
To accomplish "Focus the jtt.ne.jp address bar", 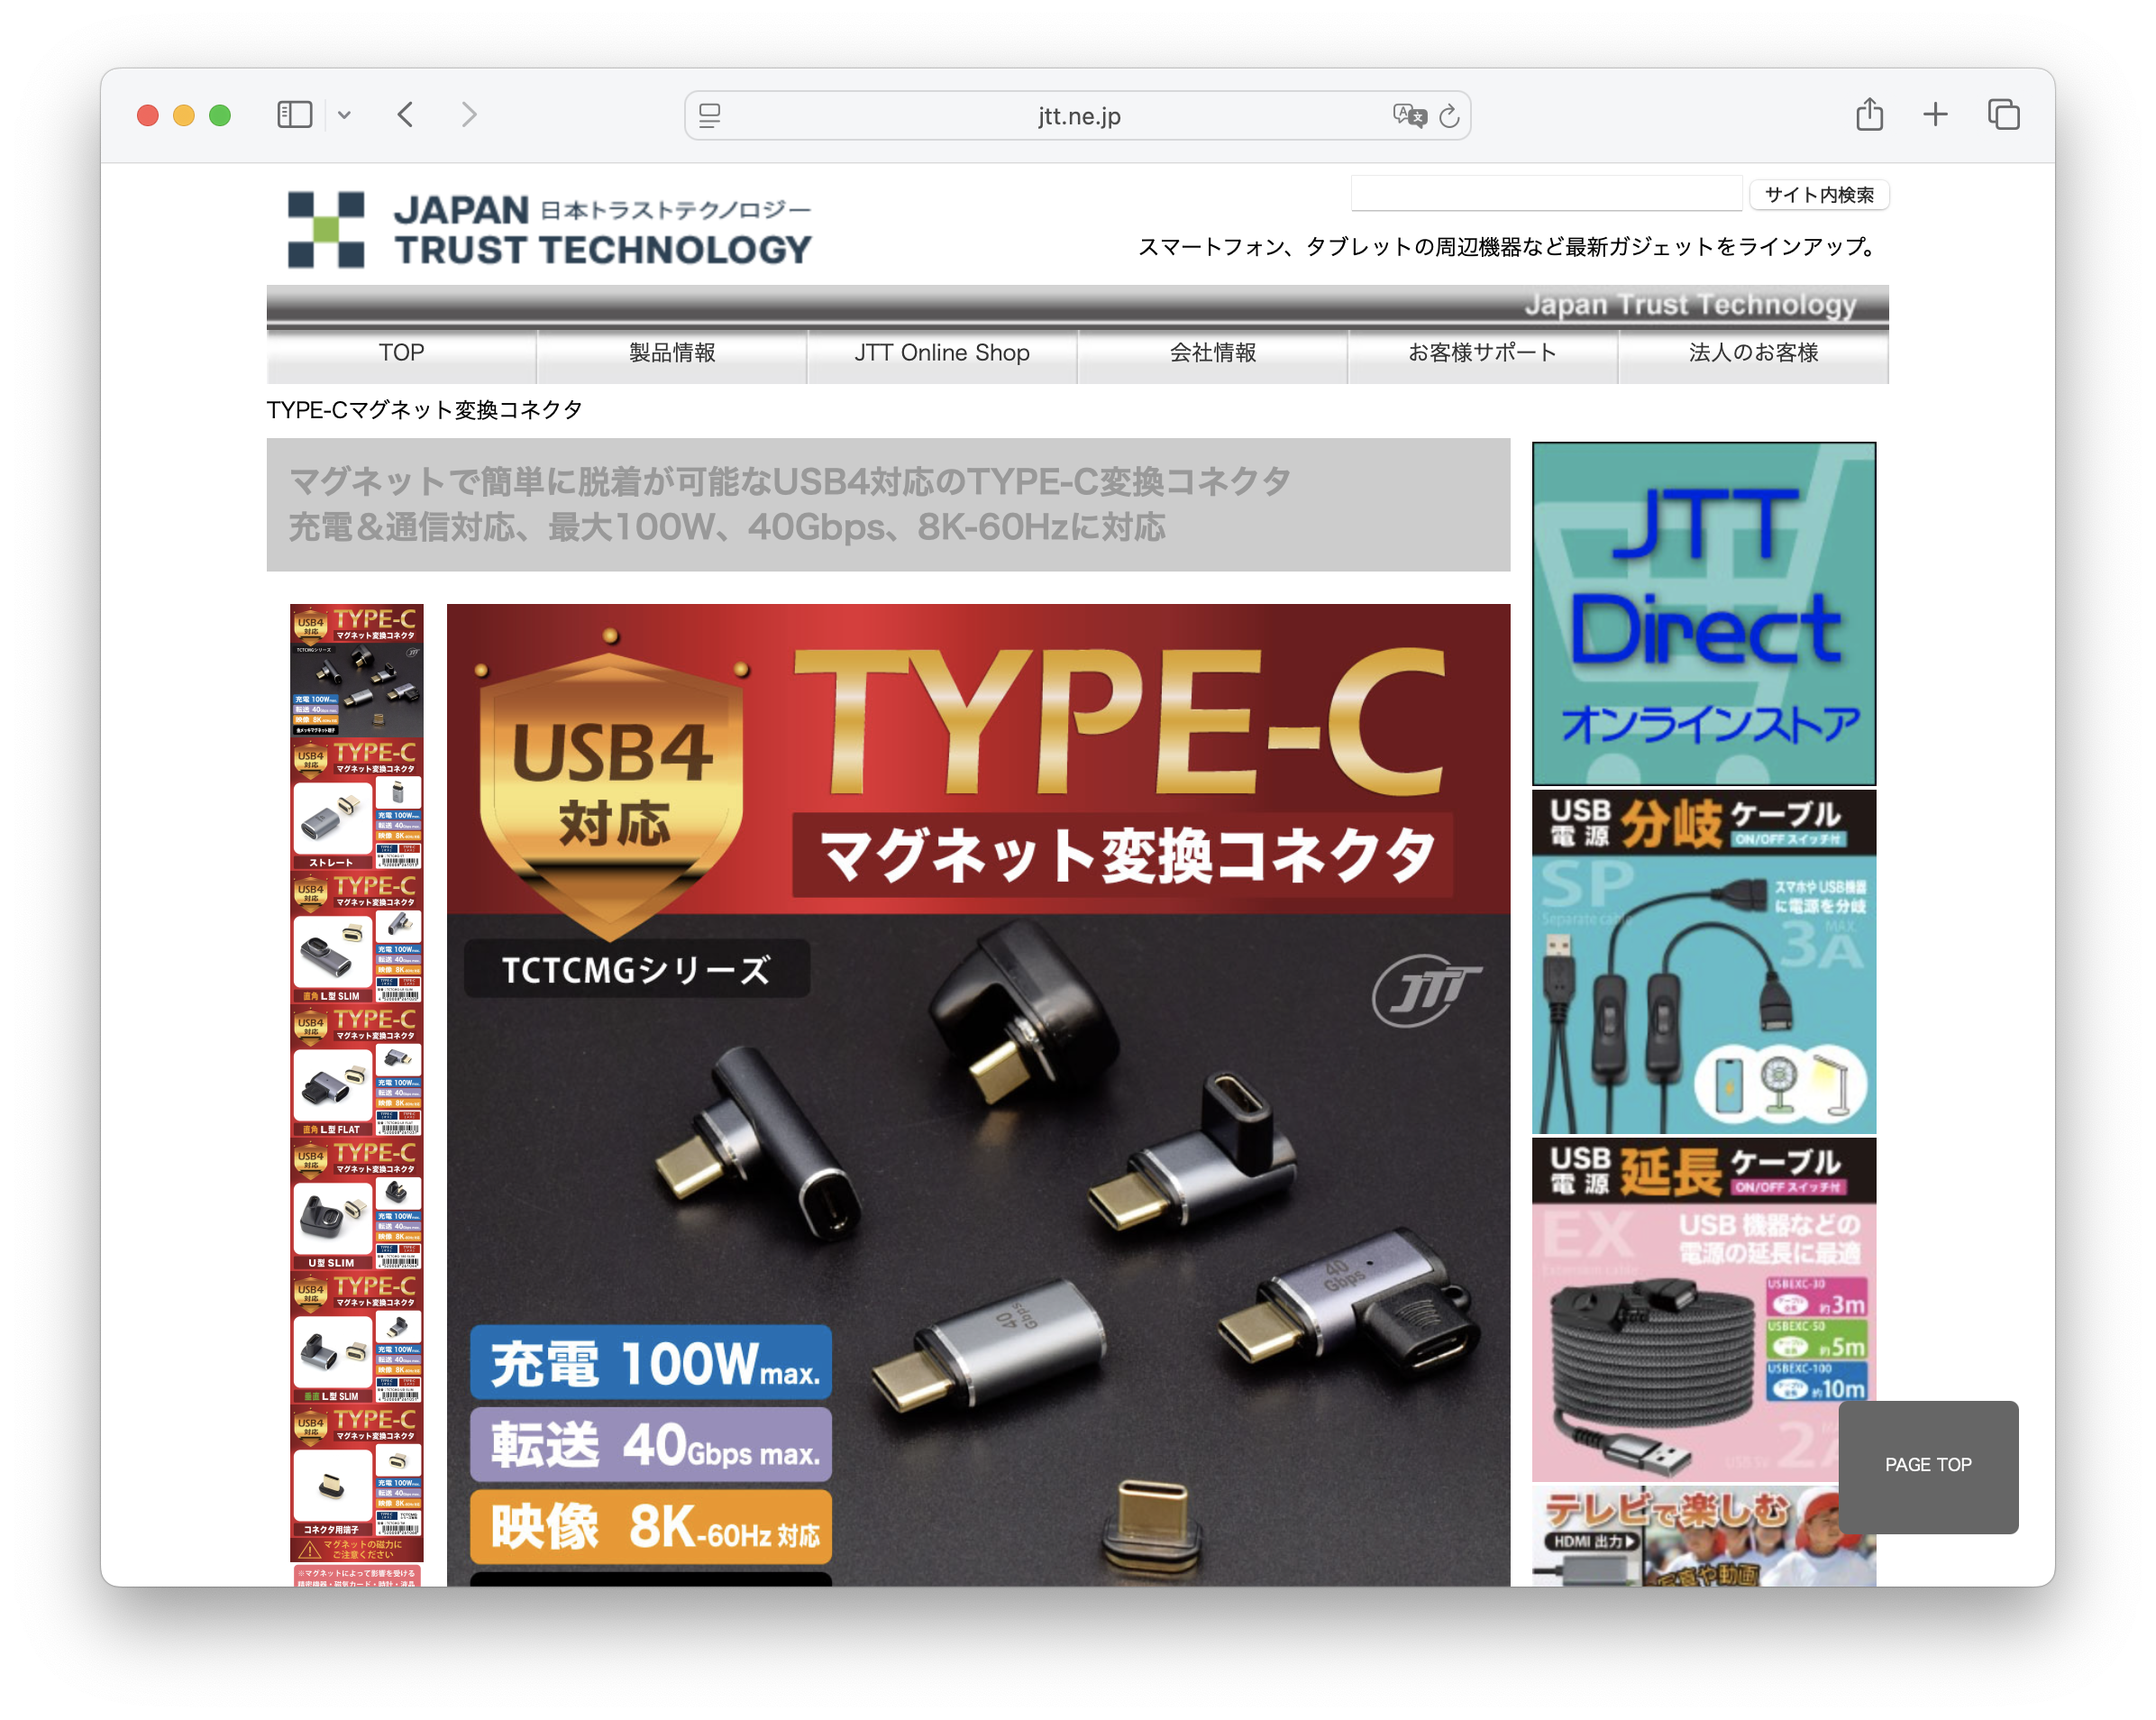I will point(1077,116).
